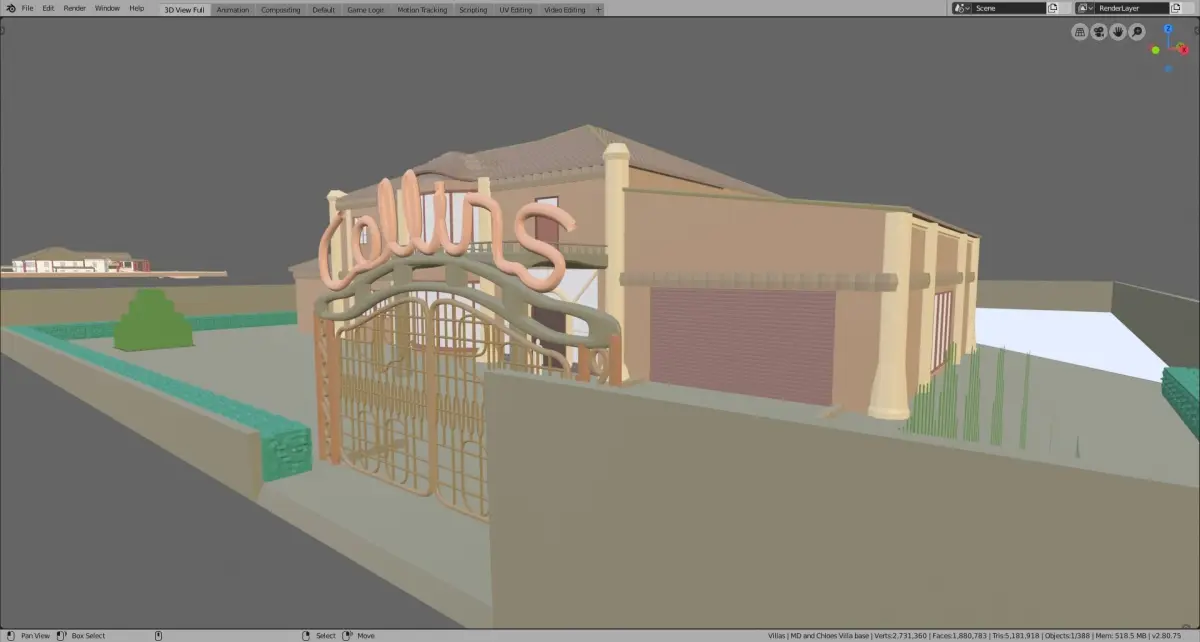Click the green bush in the yard
This screenshot has height=642, width=1200.
(x=153, y=320)
